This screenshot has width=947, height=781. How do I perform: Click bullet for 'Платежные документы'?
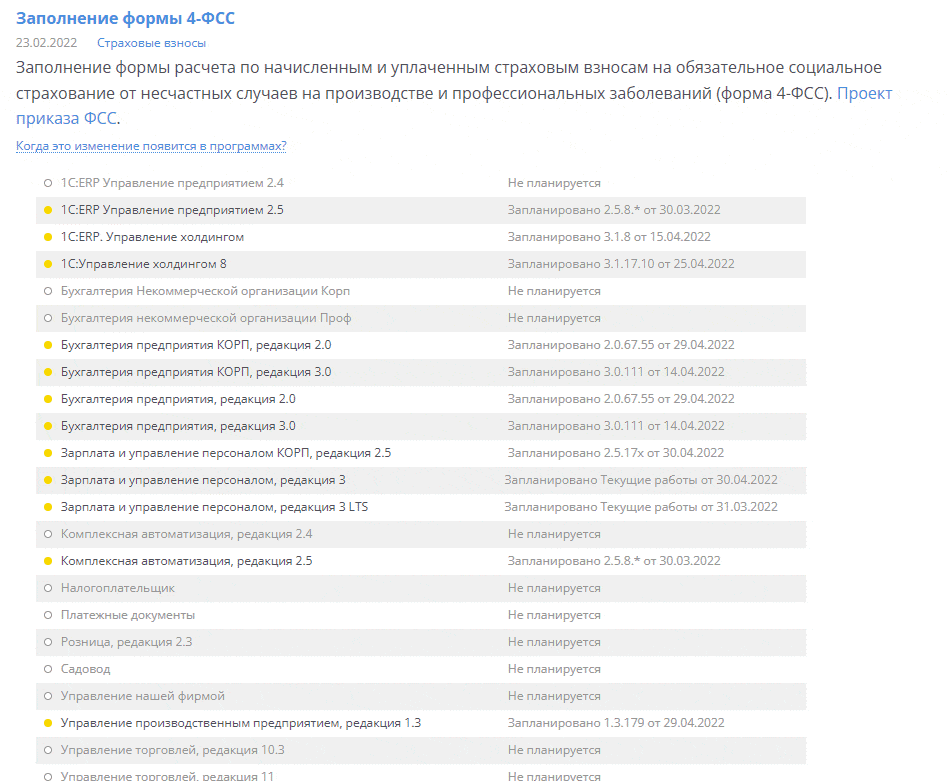point(48,615)
